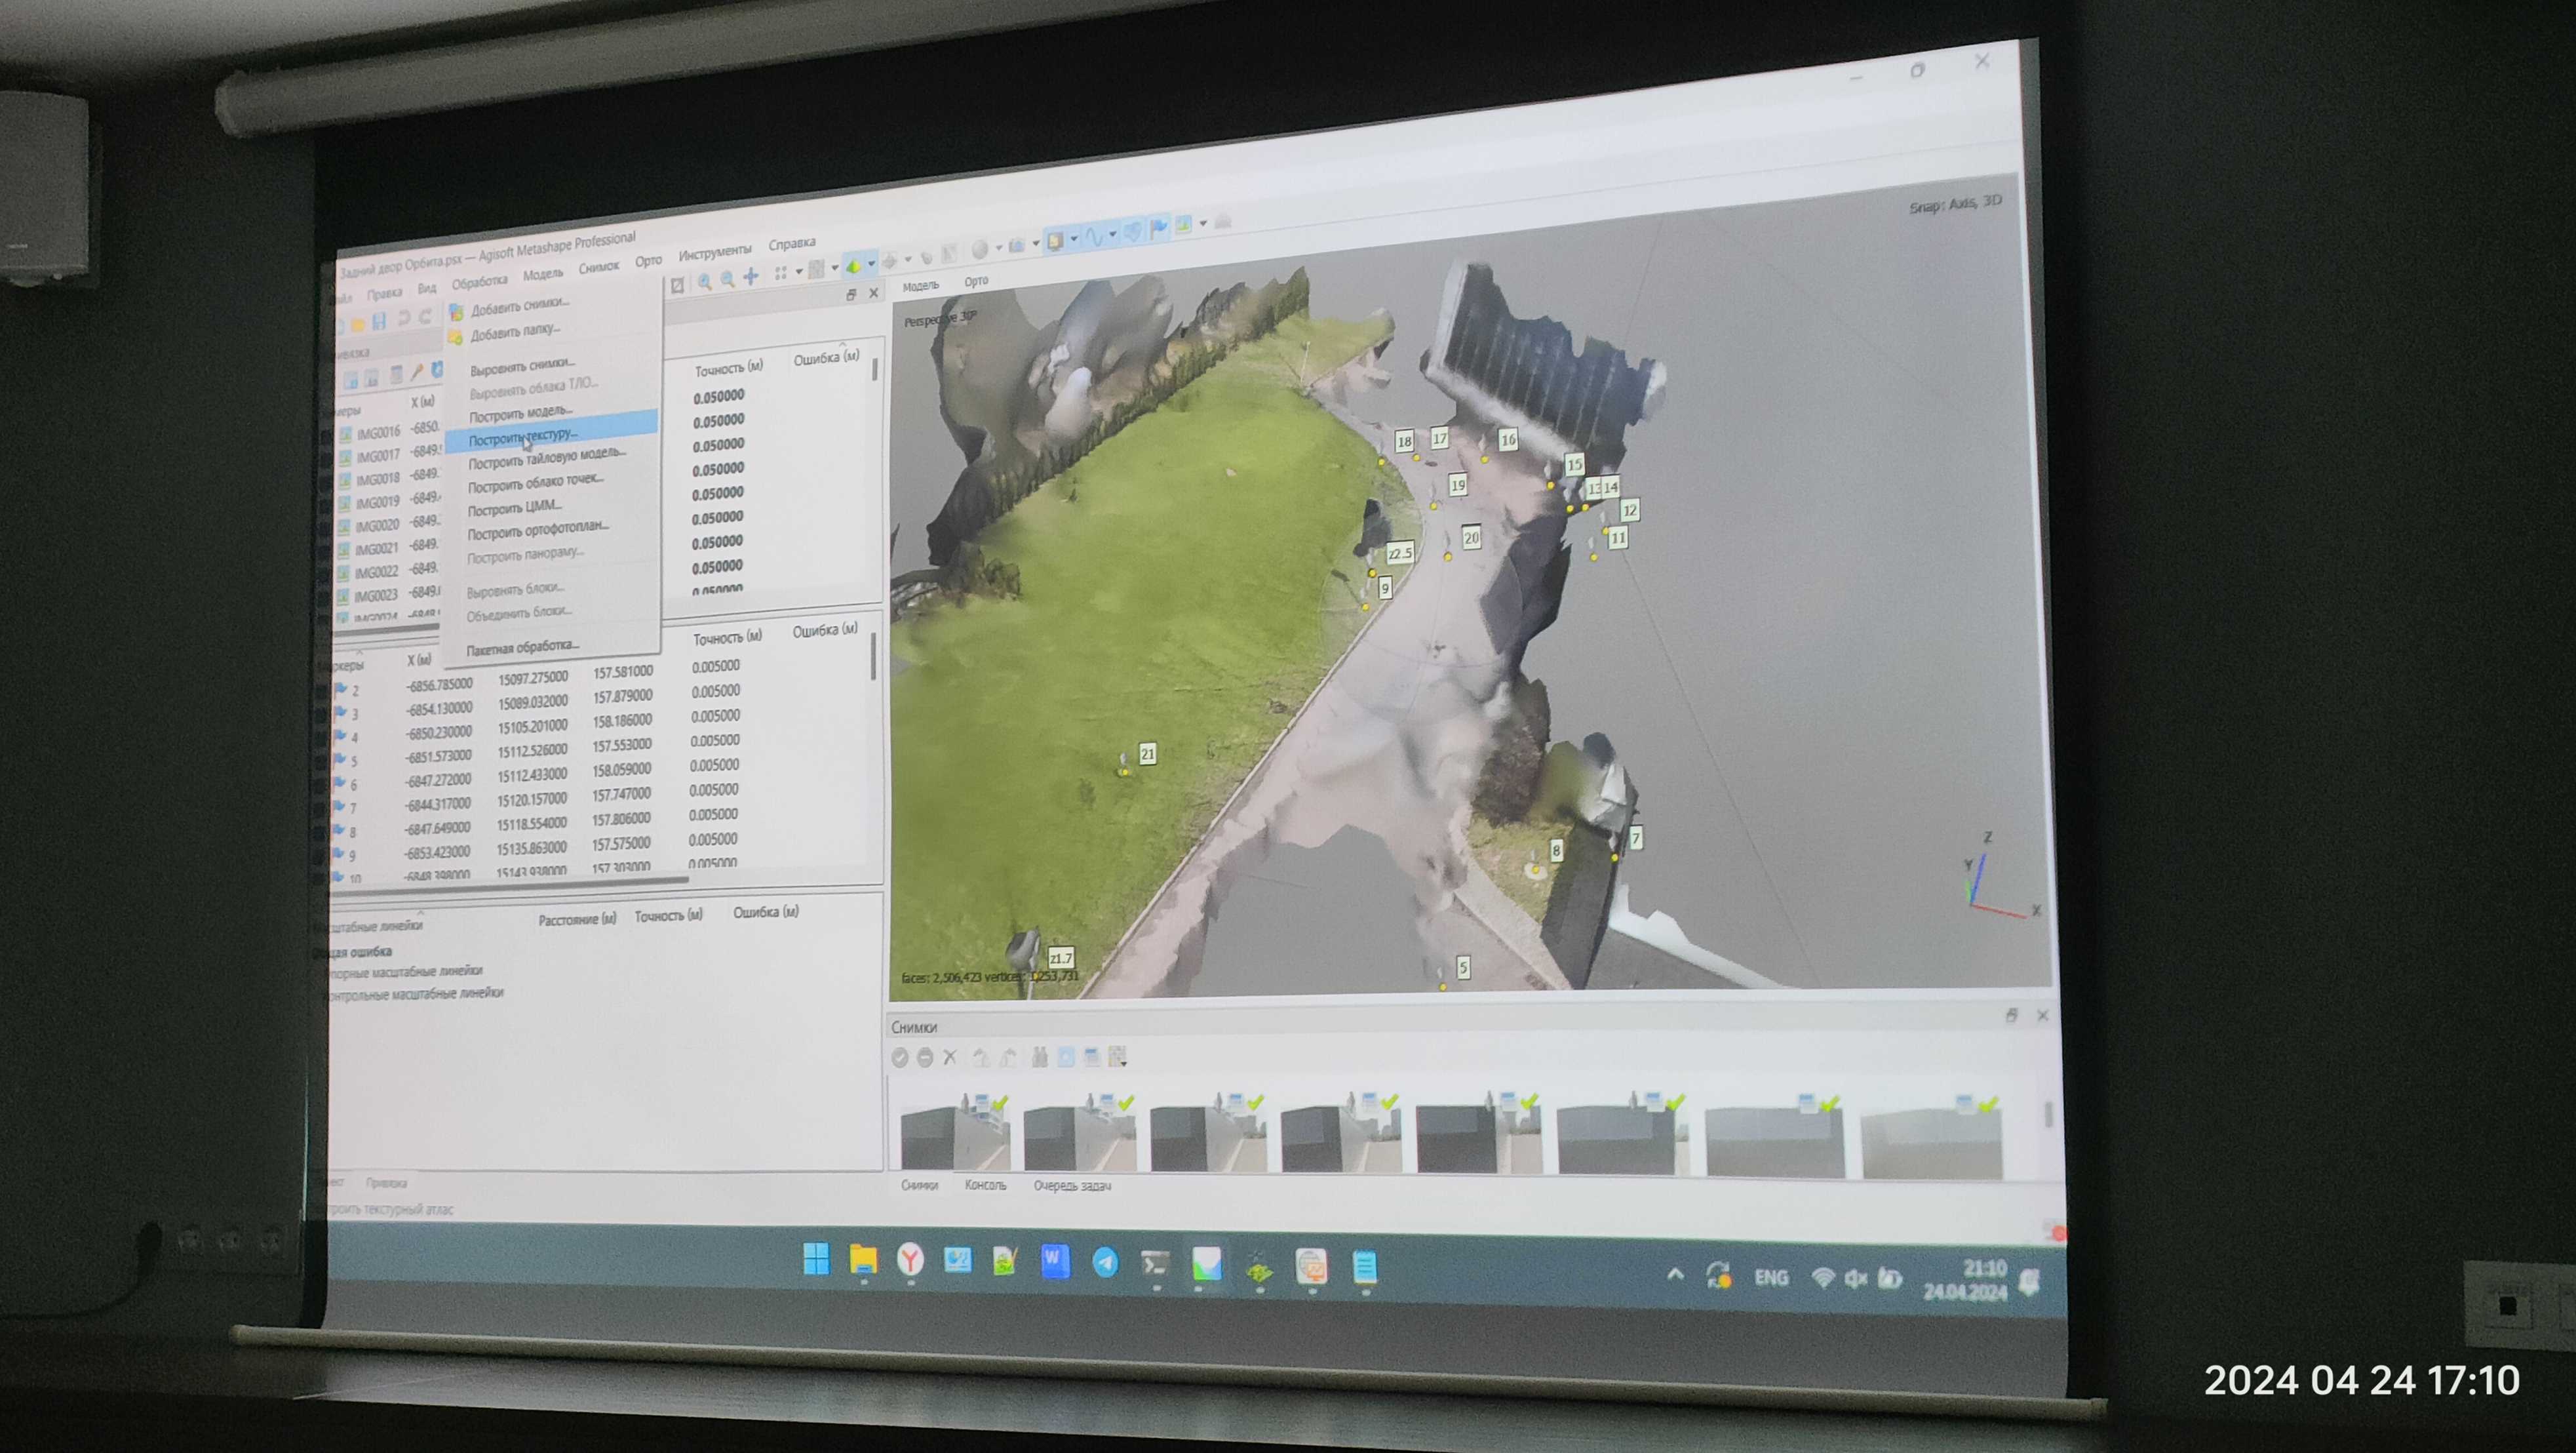Toggle the show markers flag button
Image resolution: width=2576 pixels, height=1453 pixels.
coord(1159,229)
